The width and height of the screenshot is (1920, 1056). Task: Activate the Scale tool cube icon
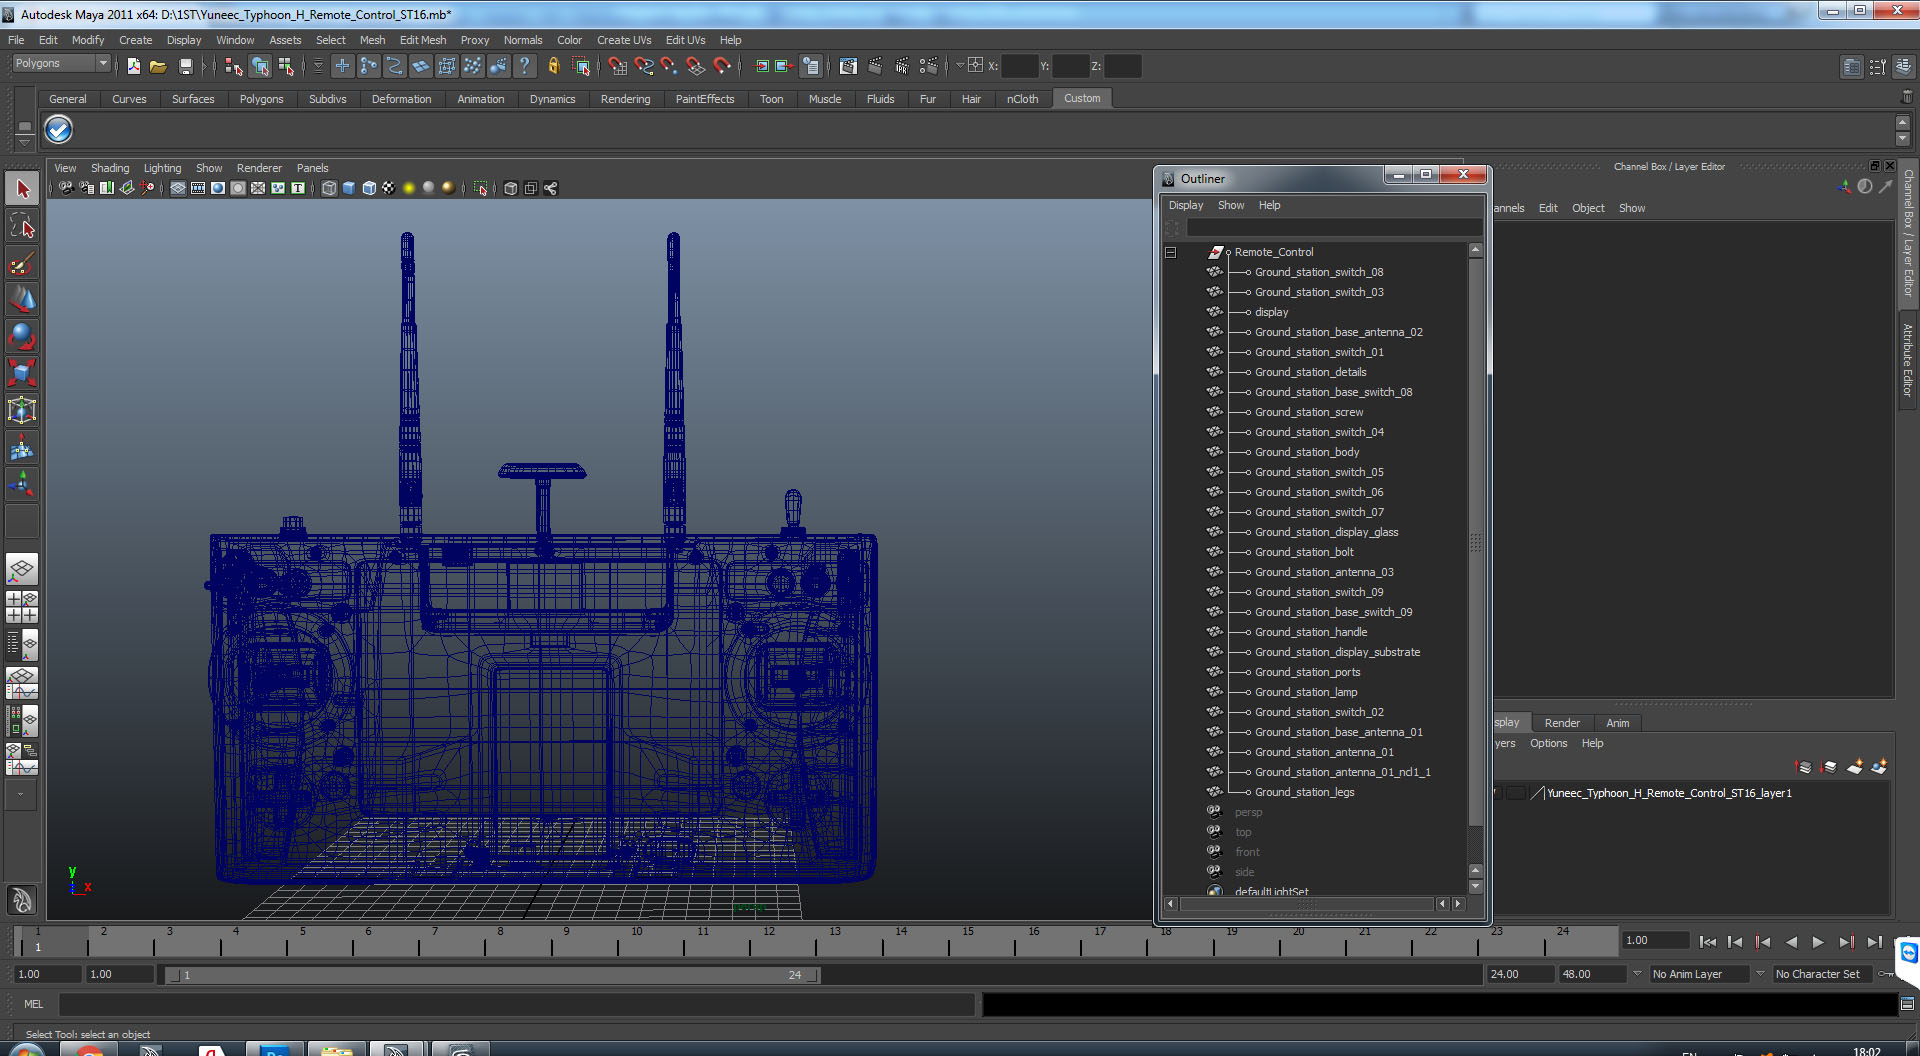pyautogui.click(x=22, y=373)
